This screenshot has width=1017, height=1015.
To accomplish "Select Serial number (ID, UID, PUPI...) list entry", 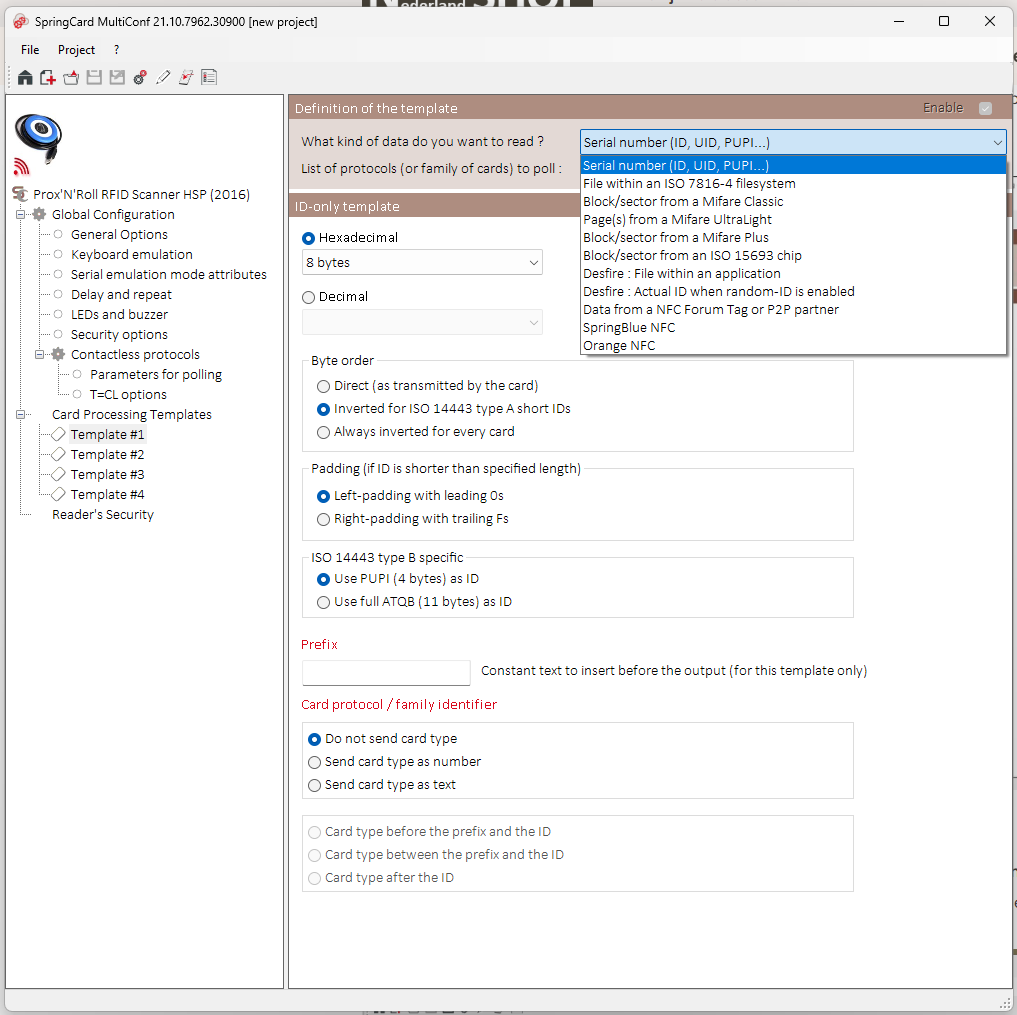I will click(x=793, y=165).
